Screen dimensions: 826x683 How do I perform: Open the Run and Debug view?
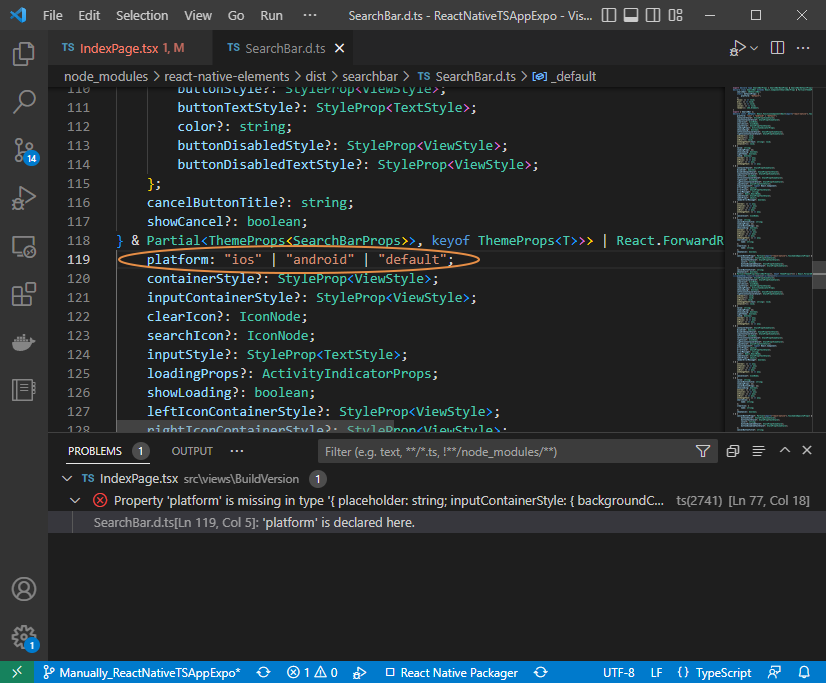coord(23,198)
